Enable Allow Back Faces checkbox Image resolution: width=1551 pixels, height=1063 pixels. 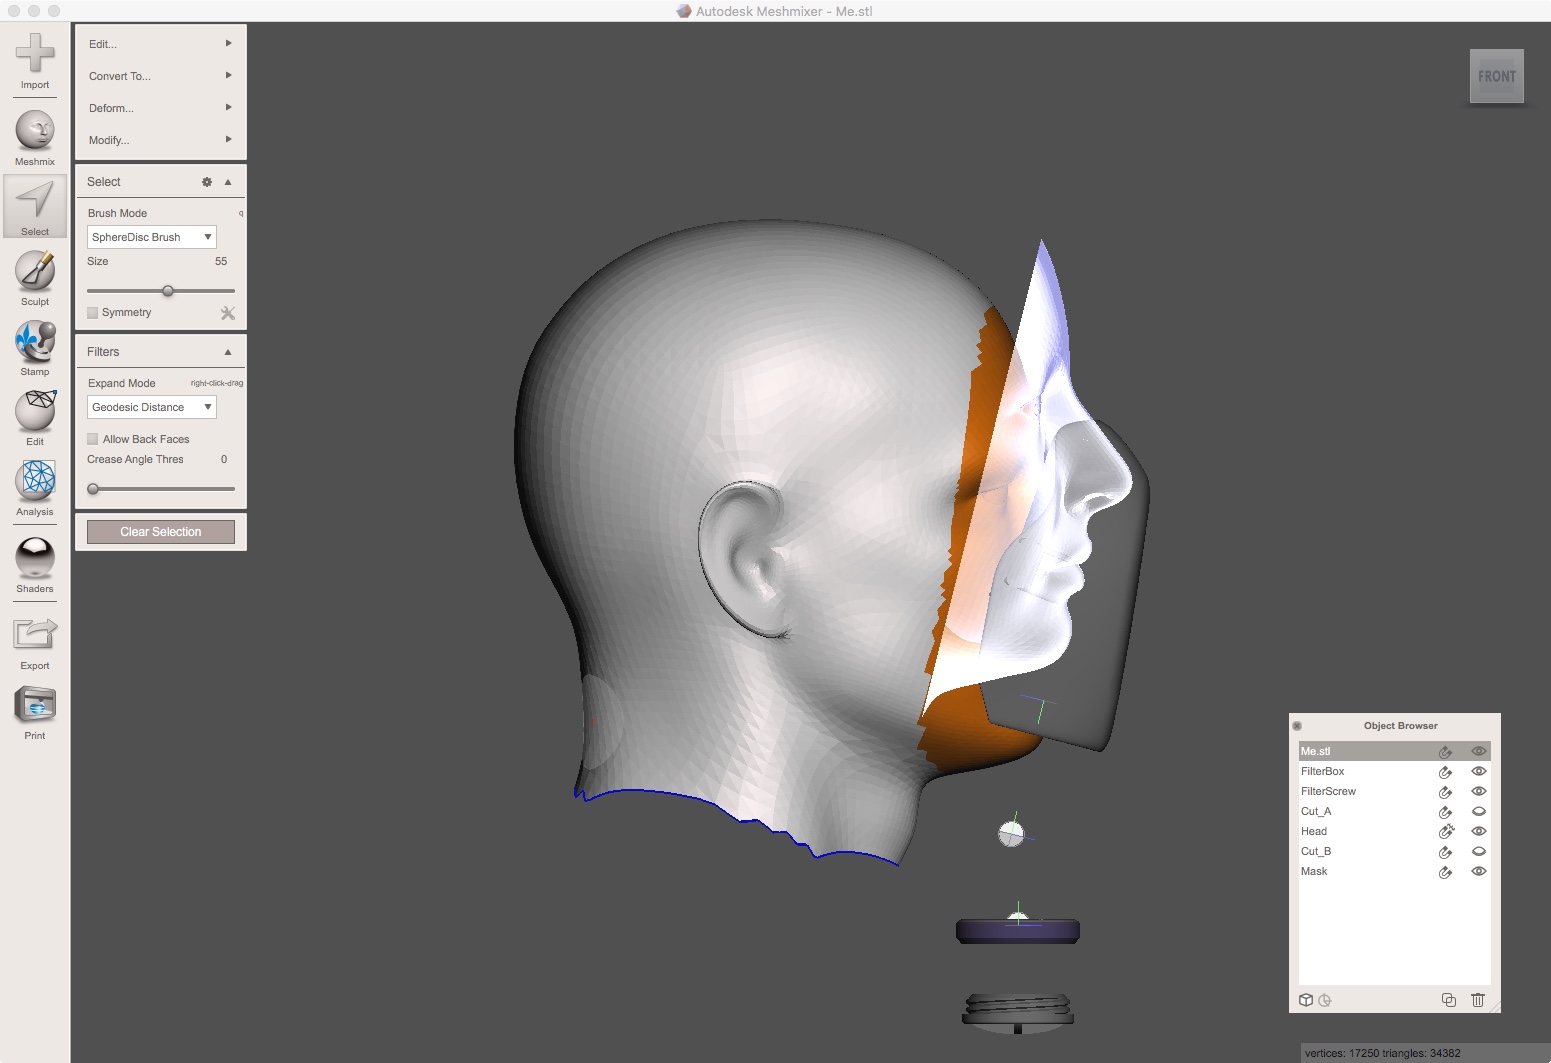click(93, 439)
